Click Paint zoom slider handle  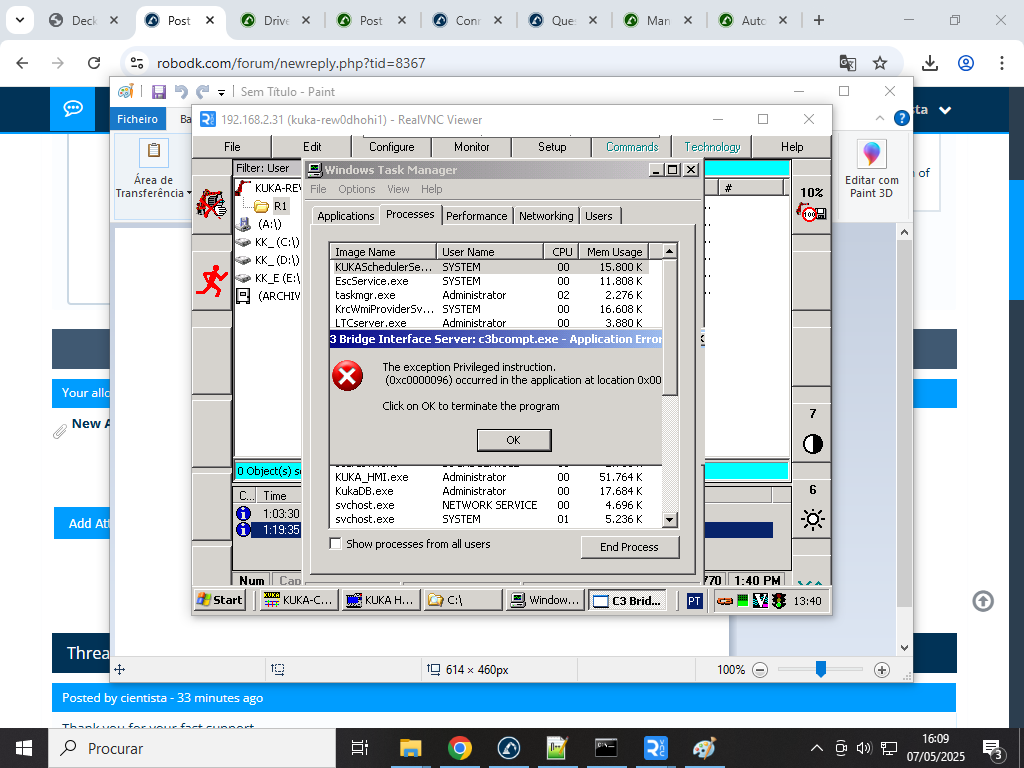click(821, 669)
